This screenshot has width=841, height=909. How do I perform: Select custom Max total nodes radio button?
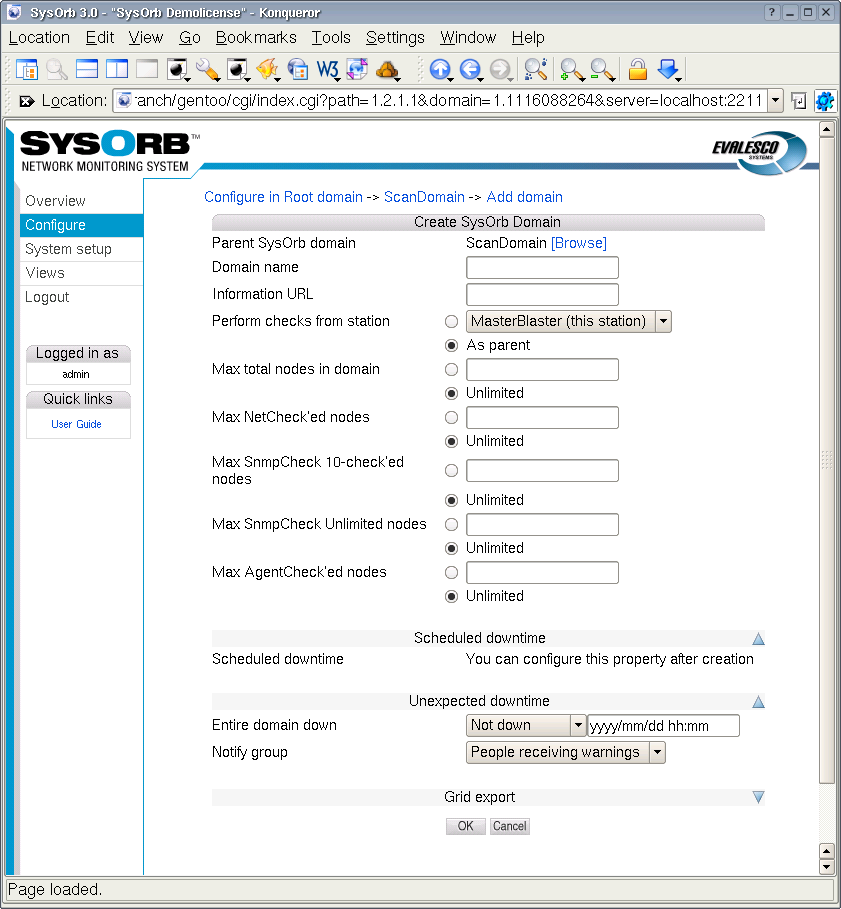click(x=452, y=369)
